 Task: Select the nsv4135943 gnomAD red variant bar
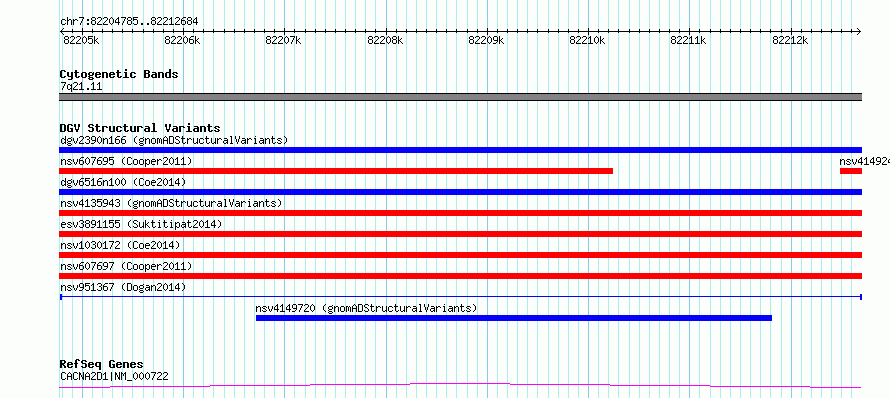coord(460,213)
